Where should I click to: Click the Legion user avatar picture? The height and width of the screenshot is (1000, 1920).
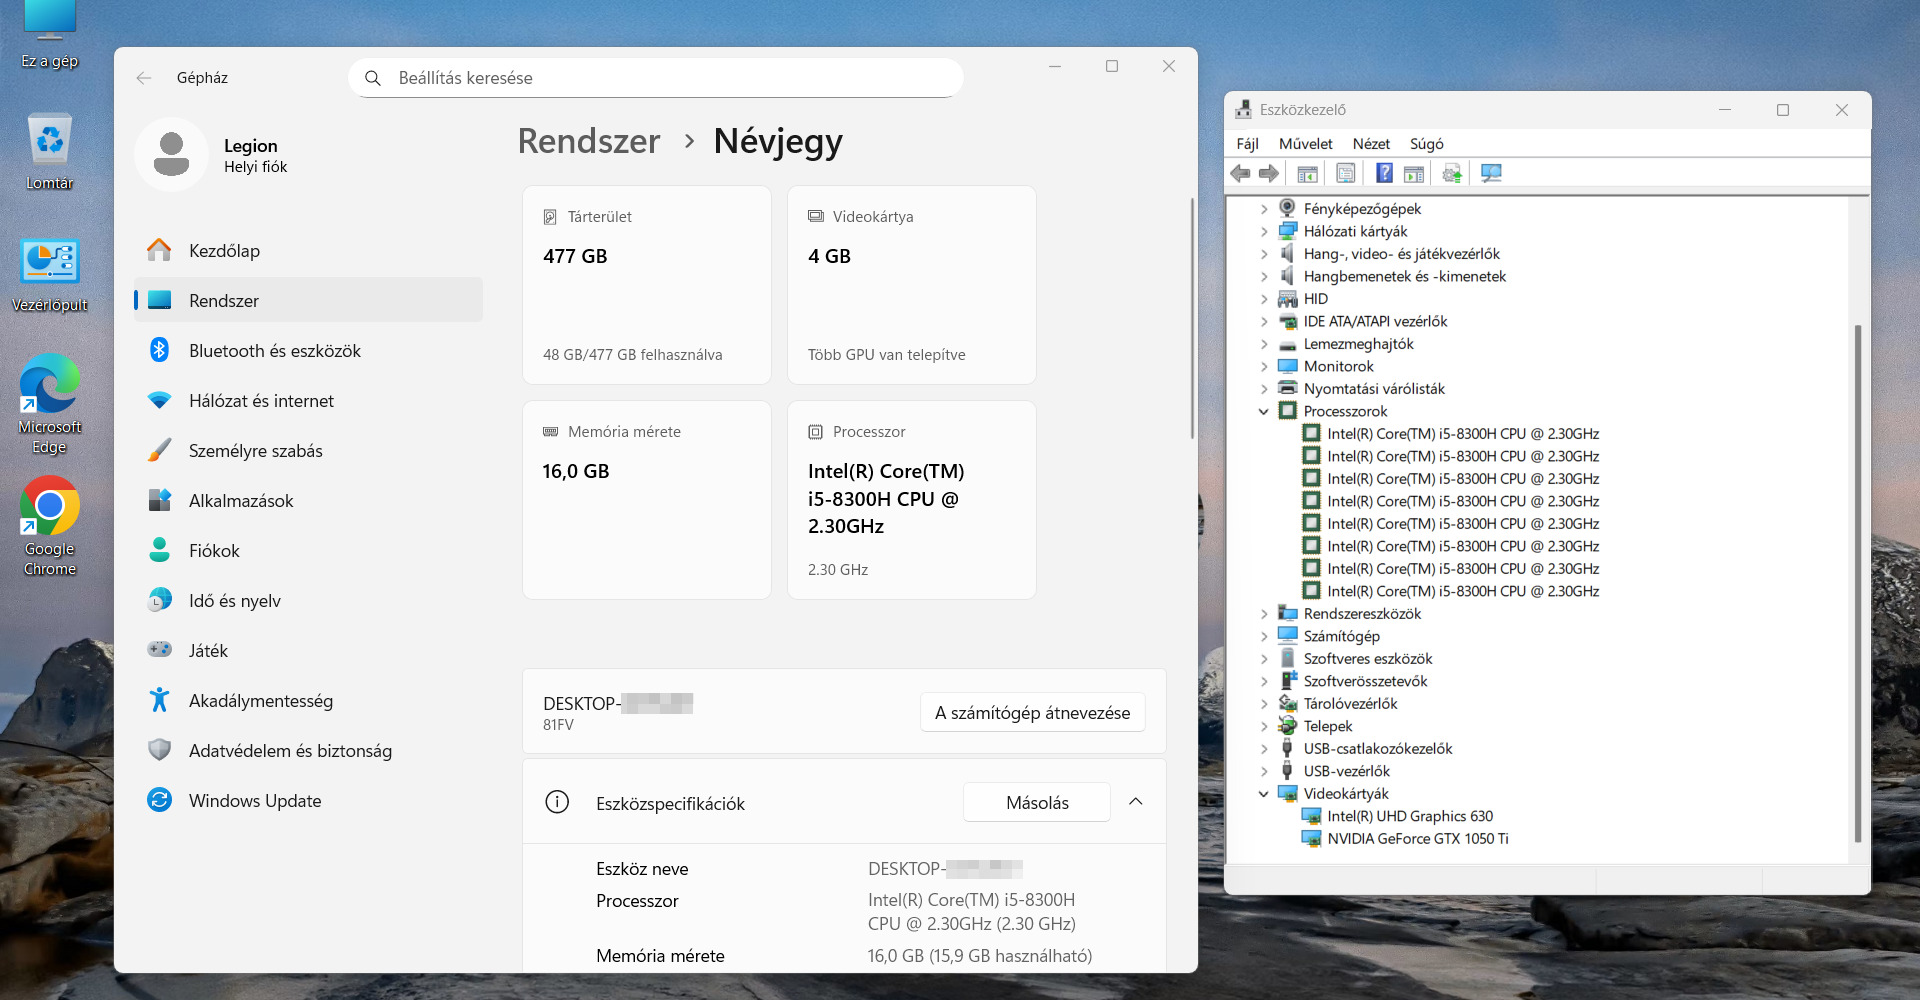[171, 155]
